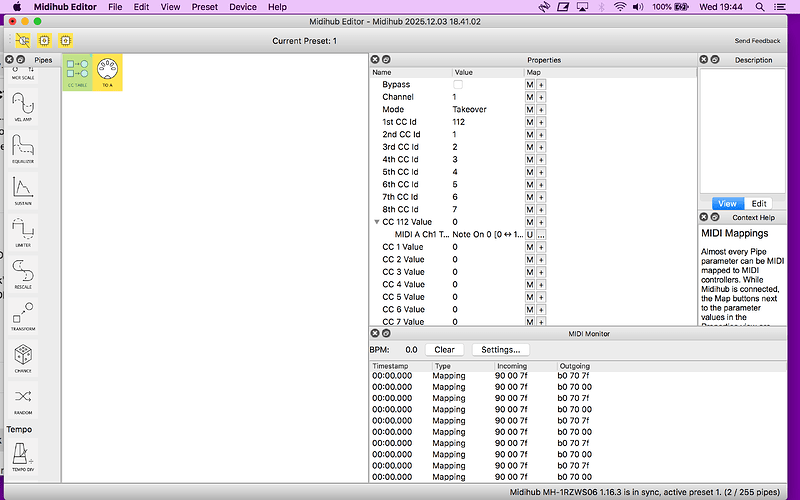The width and height of the screenshot is (800, 500).
Task: Toggle the Bypass checkbox
Action: coord(458,85)
